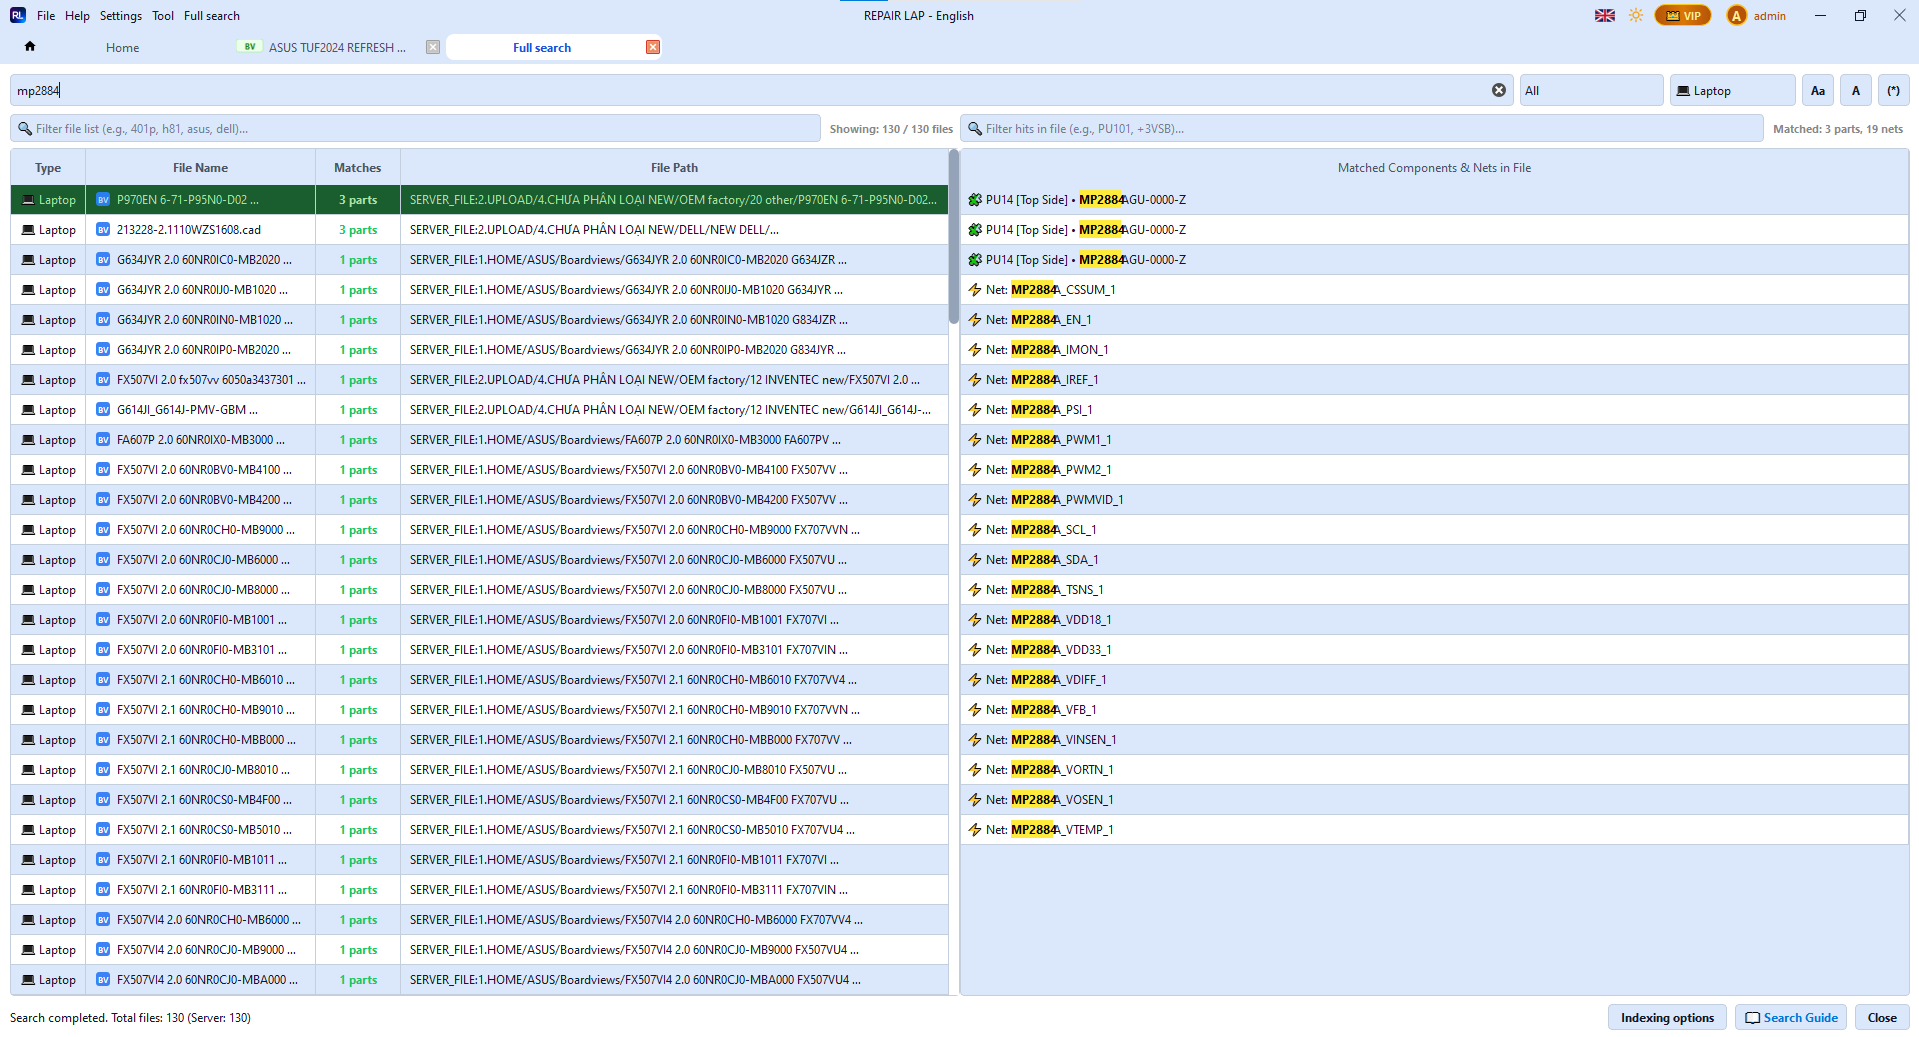Open the admin user avatar

[1737, 15]
